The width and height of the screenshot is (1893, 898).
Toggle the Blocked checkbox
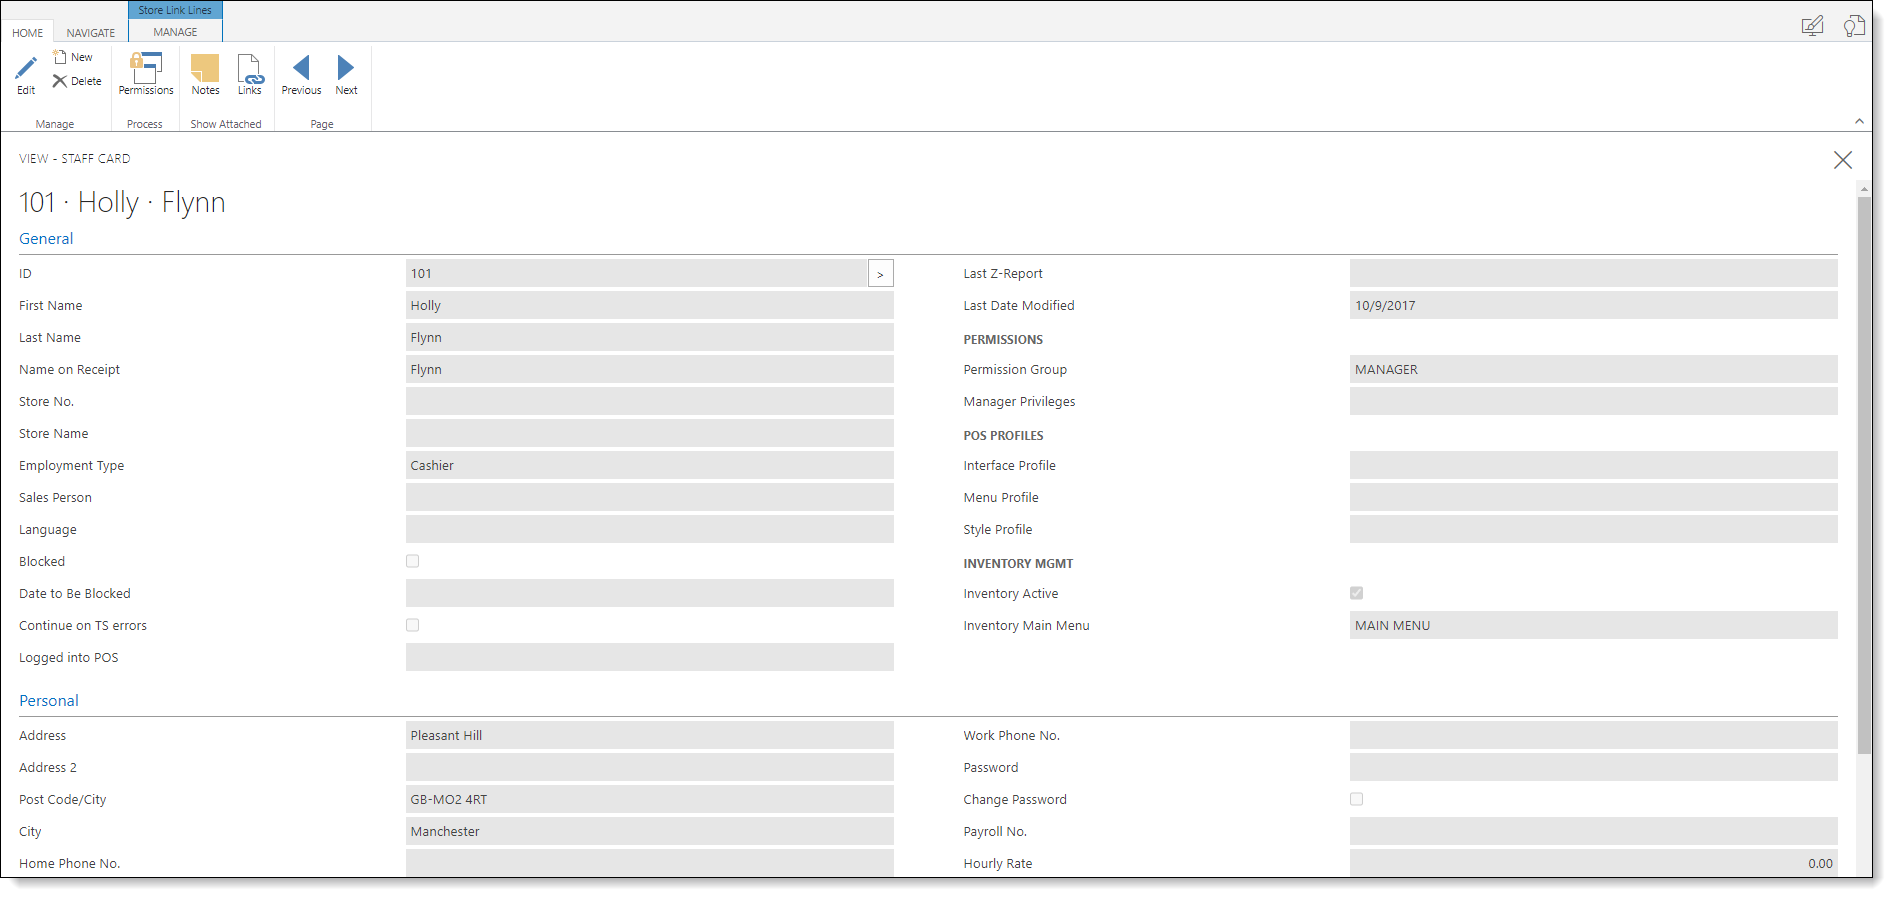click(412, 561)
